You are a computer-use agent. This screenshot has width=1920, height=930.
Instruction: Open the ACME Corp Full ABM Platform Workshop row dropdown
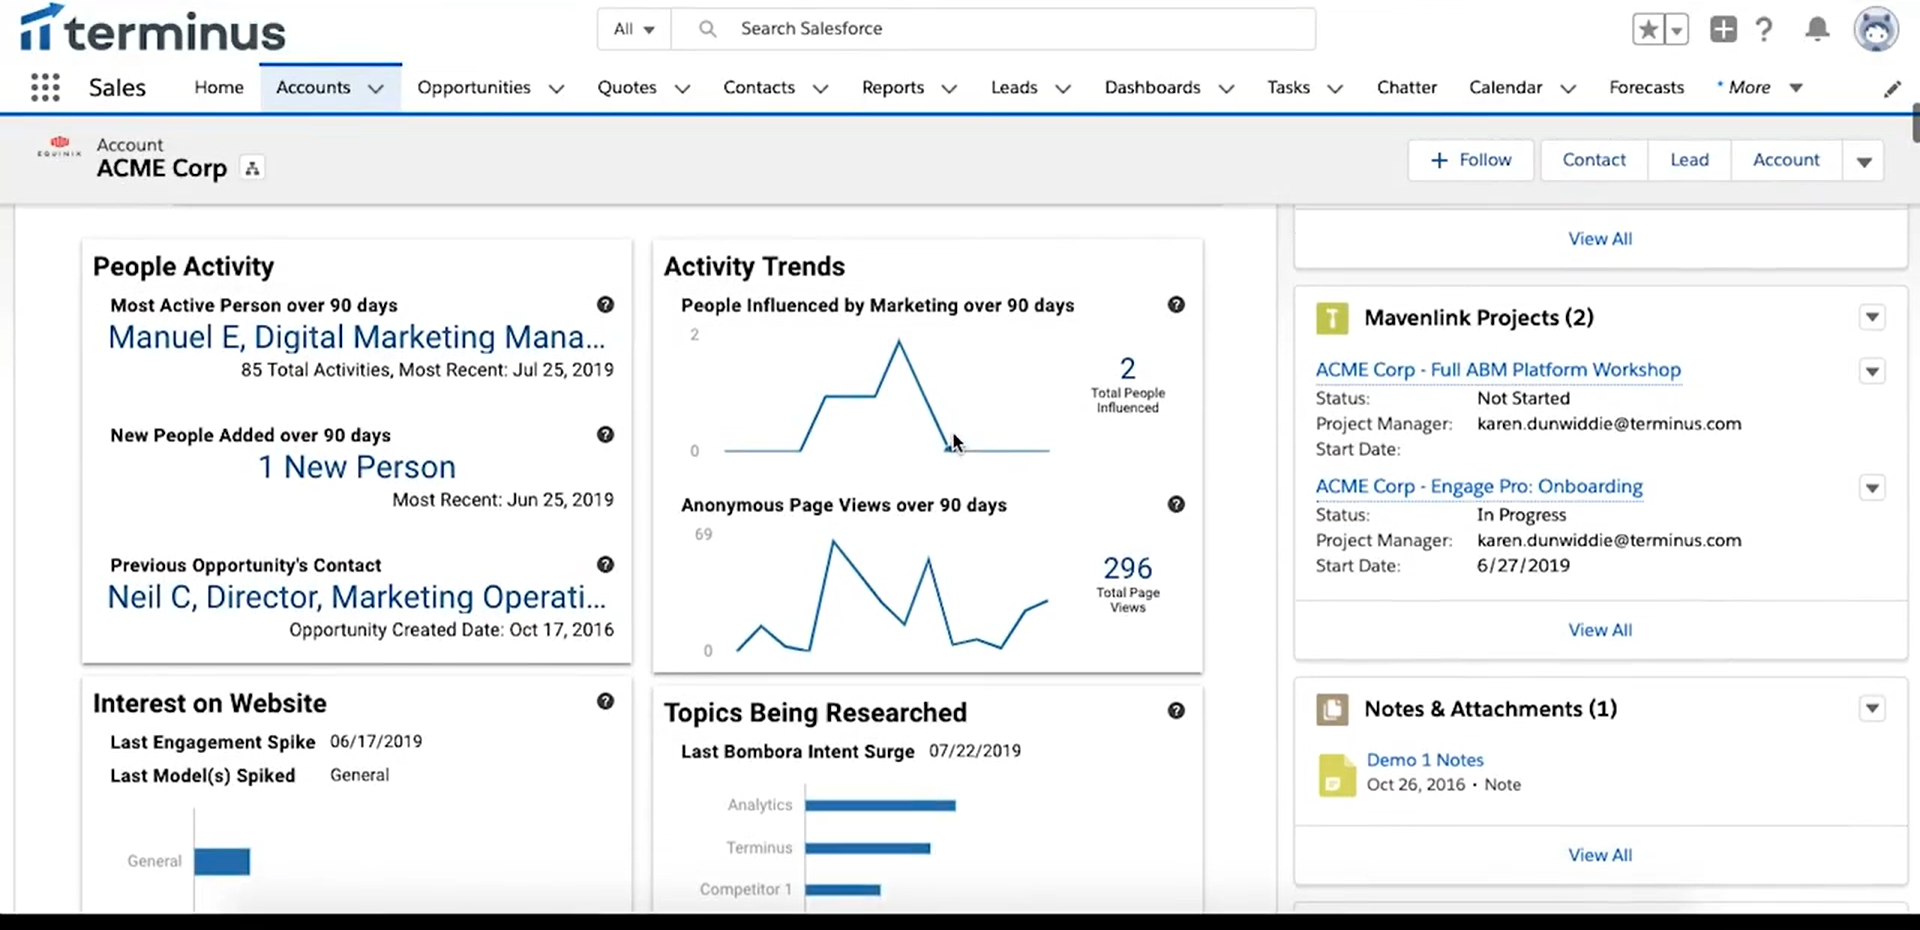click(1872, 371)
